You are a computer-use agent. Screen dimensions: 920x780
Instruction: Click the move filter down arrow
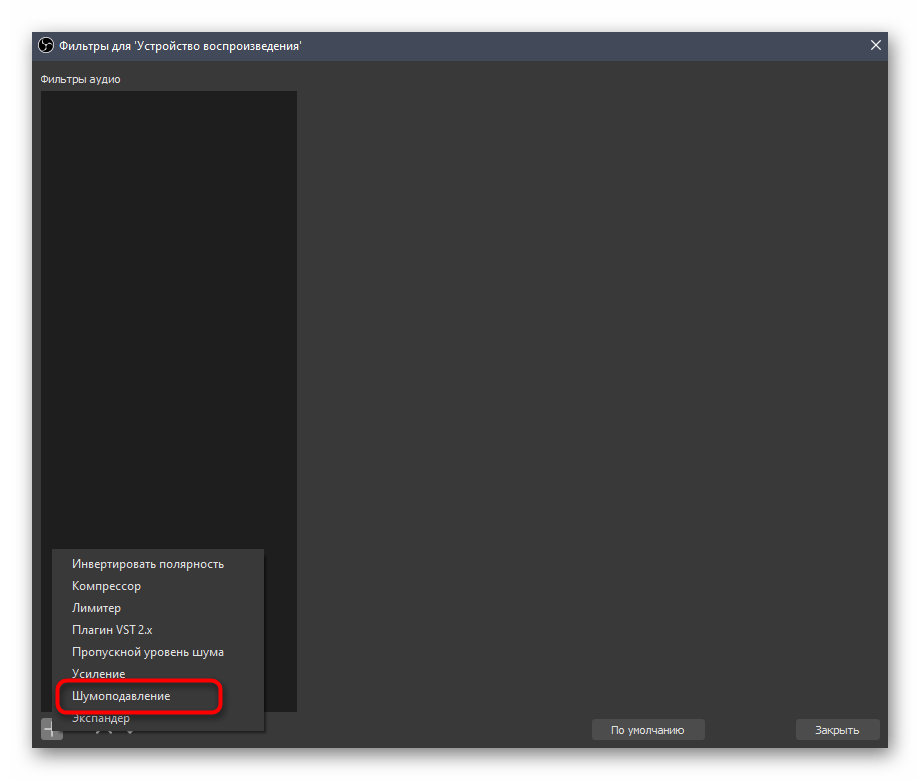128,732
